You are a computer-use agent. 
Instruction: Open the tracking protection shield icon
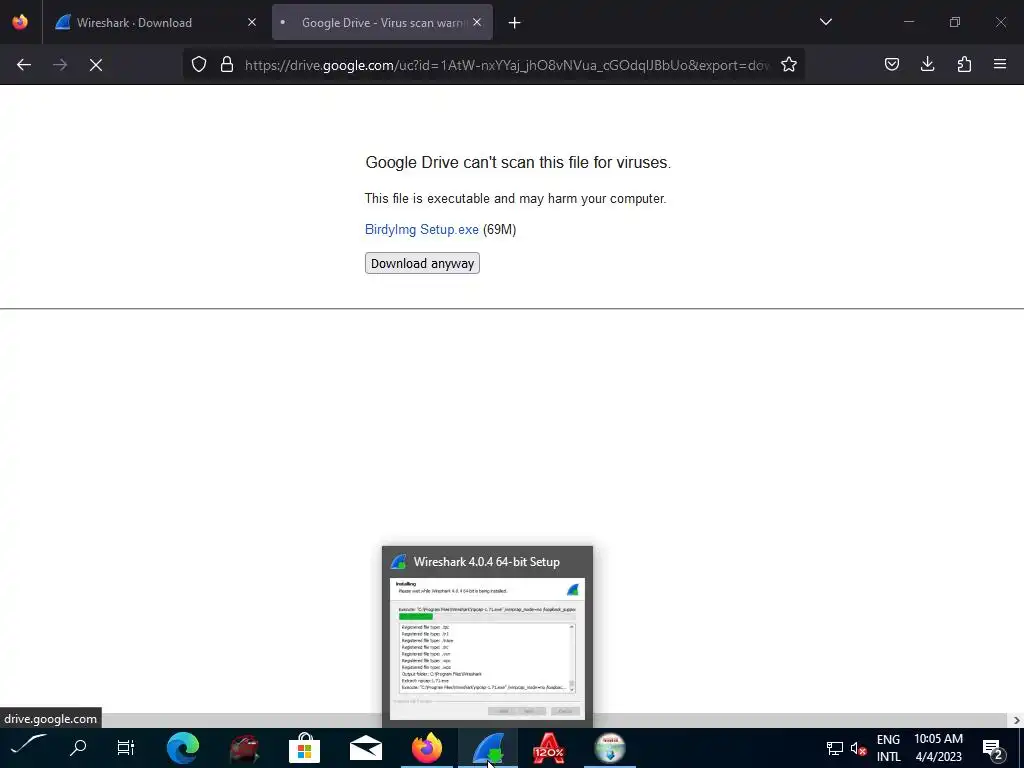(x=199, y=64)
